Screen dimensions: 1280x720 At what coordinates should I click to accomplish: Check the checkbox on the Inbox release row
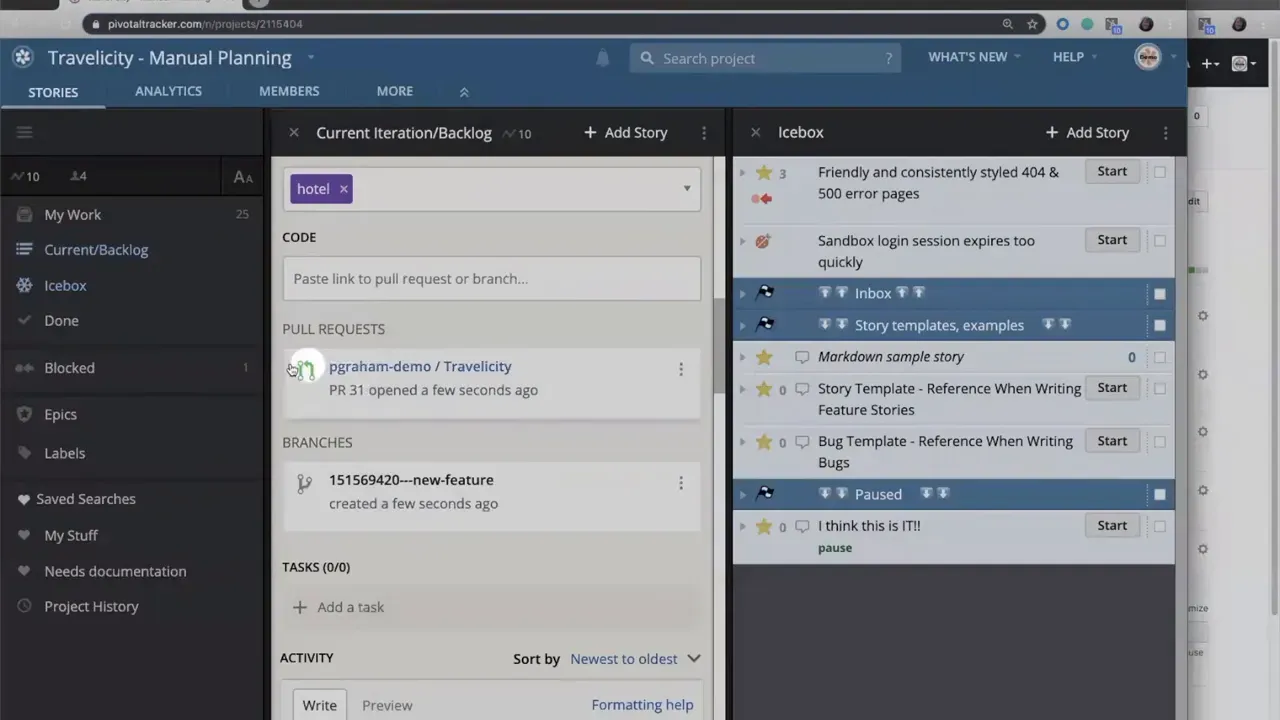[1159, 293]
